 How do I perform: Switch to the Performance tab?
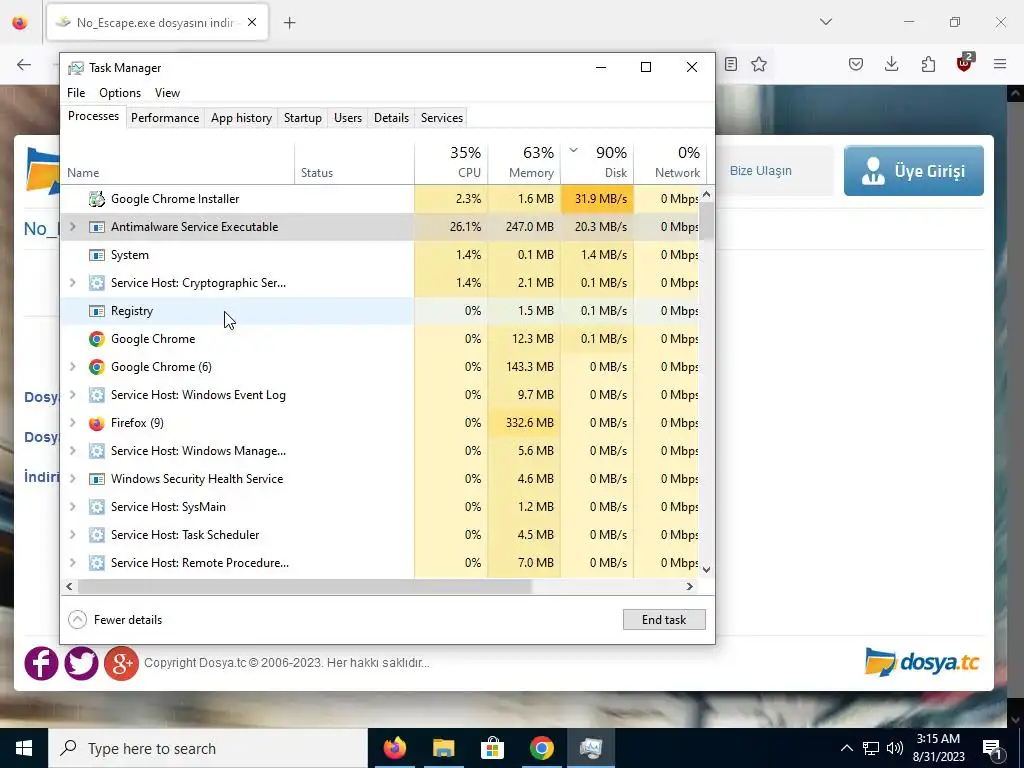tap(165, 118)
